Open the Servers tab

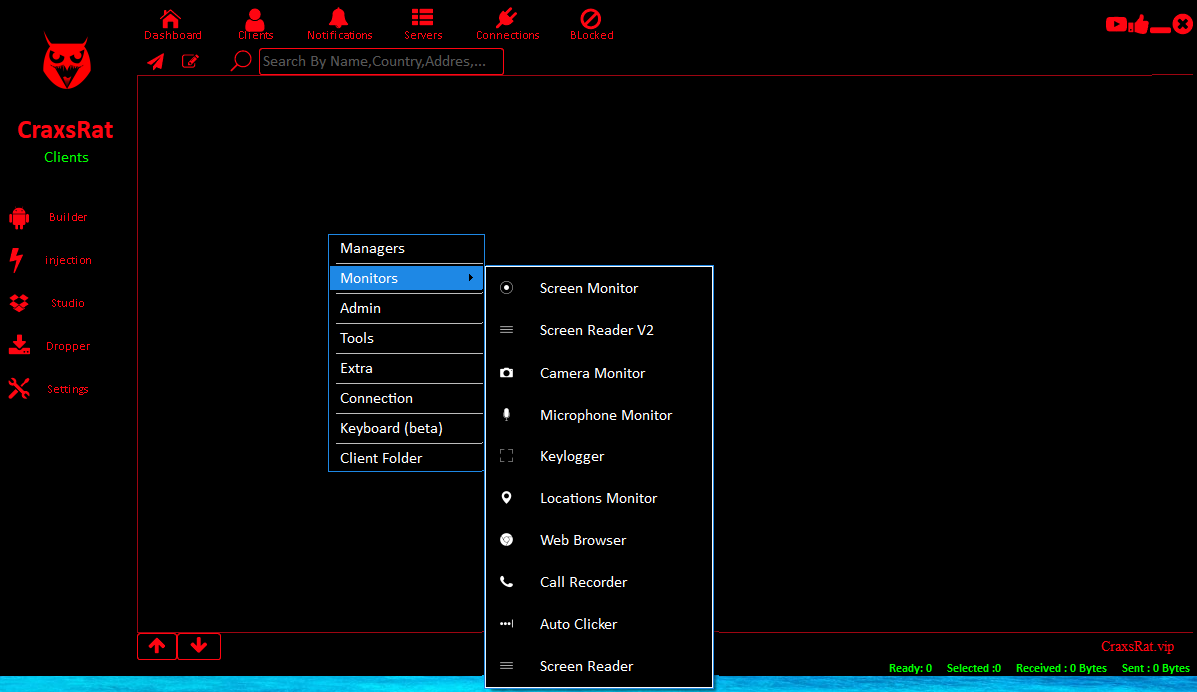click(x=423, y=24)
